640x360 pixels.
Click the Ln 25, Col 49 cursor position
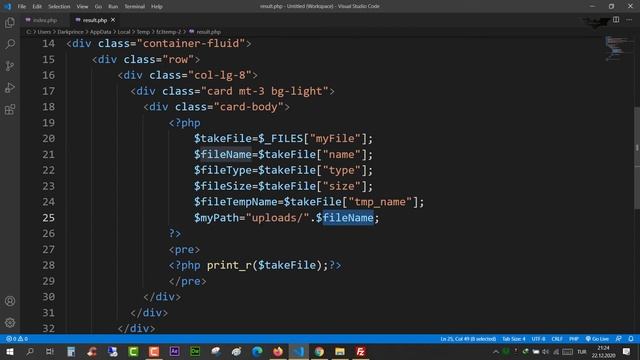point(468,339)
